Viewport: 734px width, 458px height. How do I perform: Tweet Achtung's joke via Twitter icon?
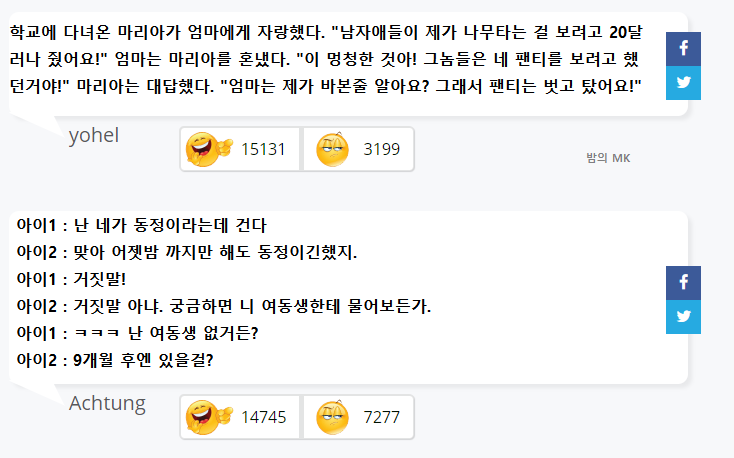683,317
